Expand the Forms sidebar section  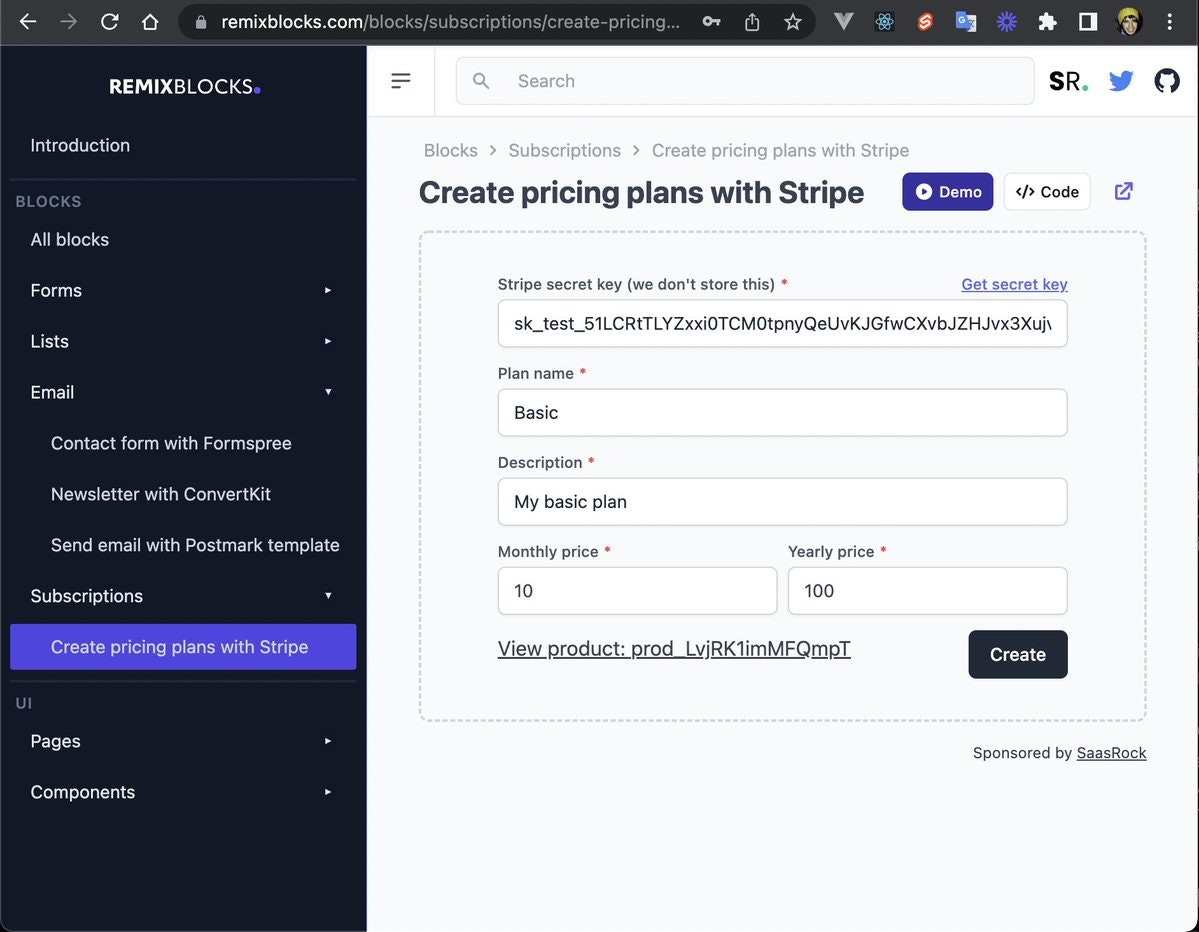coord(183,291)
